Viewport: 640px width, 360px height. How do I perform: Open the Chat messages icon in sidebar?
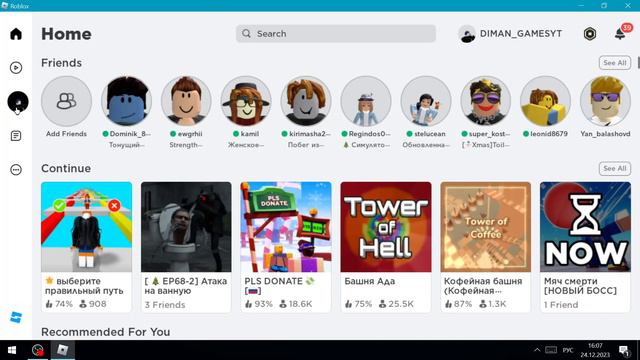click(16, 136)
